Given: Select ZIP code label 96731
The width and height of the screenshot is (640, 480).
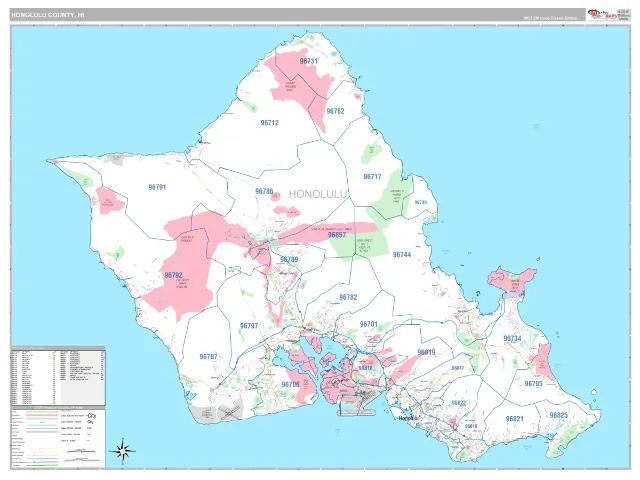Looking at the screenshot, I should [x=308, y=61].
